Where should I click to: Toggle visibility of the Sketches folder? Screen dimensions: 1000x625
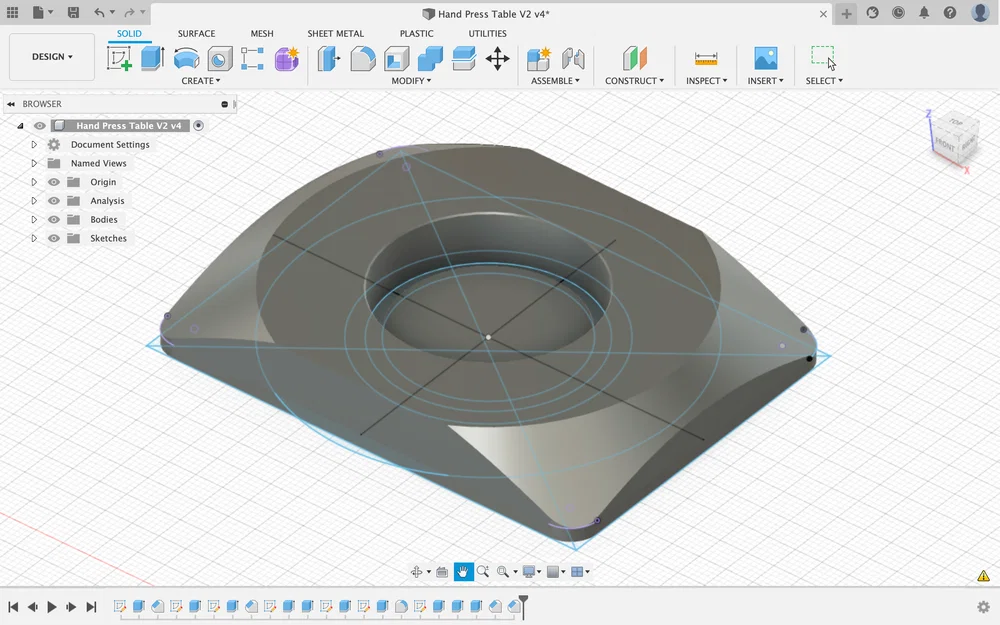click(x=54, y=239)
